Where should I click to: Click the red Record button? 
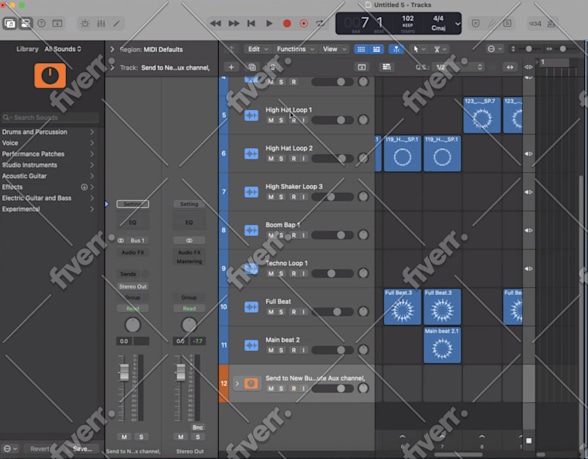[287, 24]
